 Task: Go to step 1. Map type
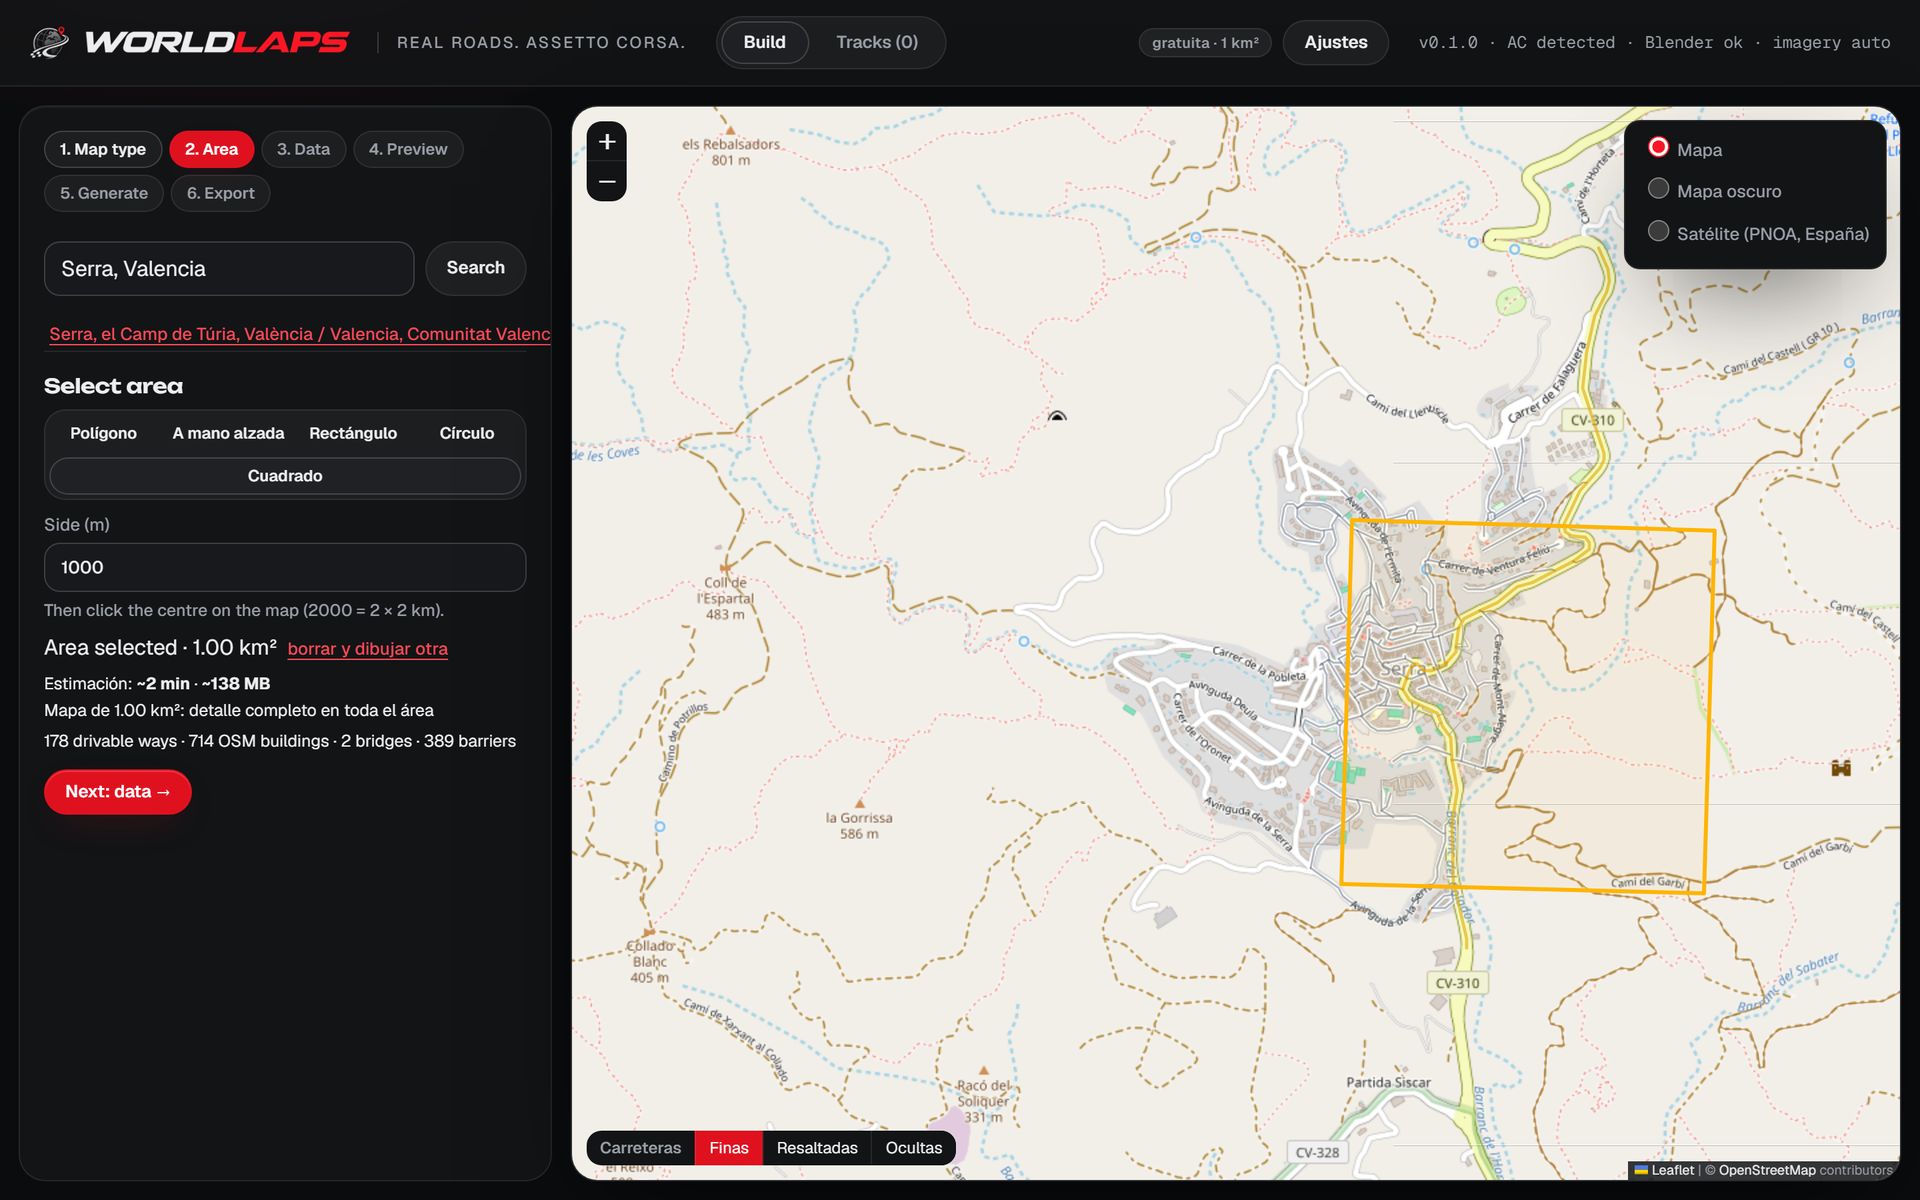click(x=103, y=149)
